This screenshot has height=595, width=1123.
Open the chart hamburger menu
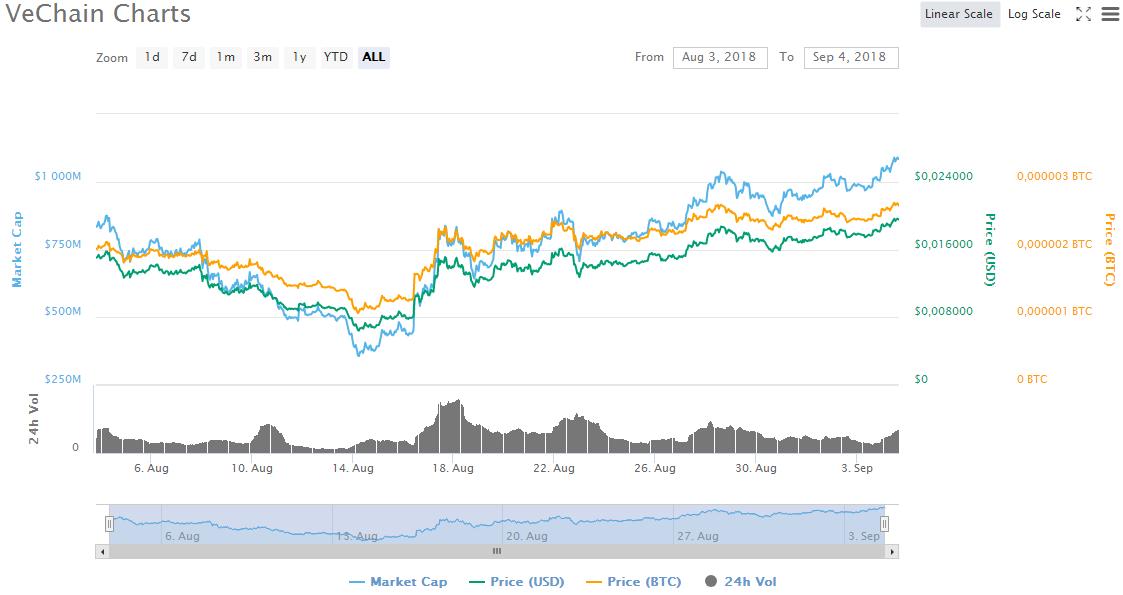[1110, 14]
